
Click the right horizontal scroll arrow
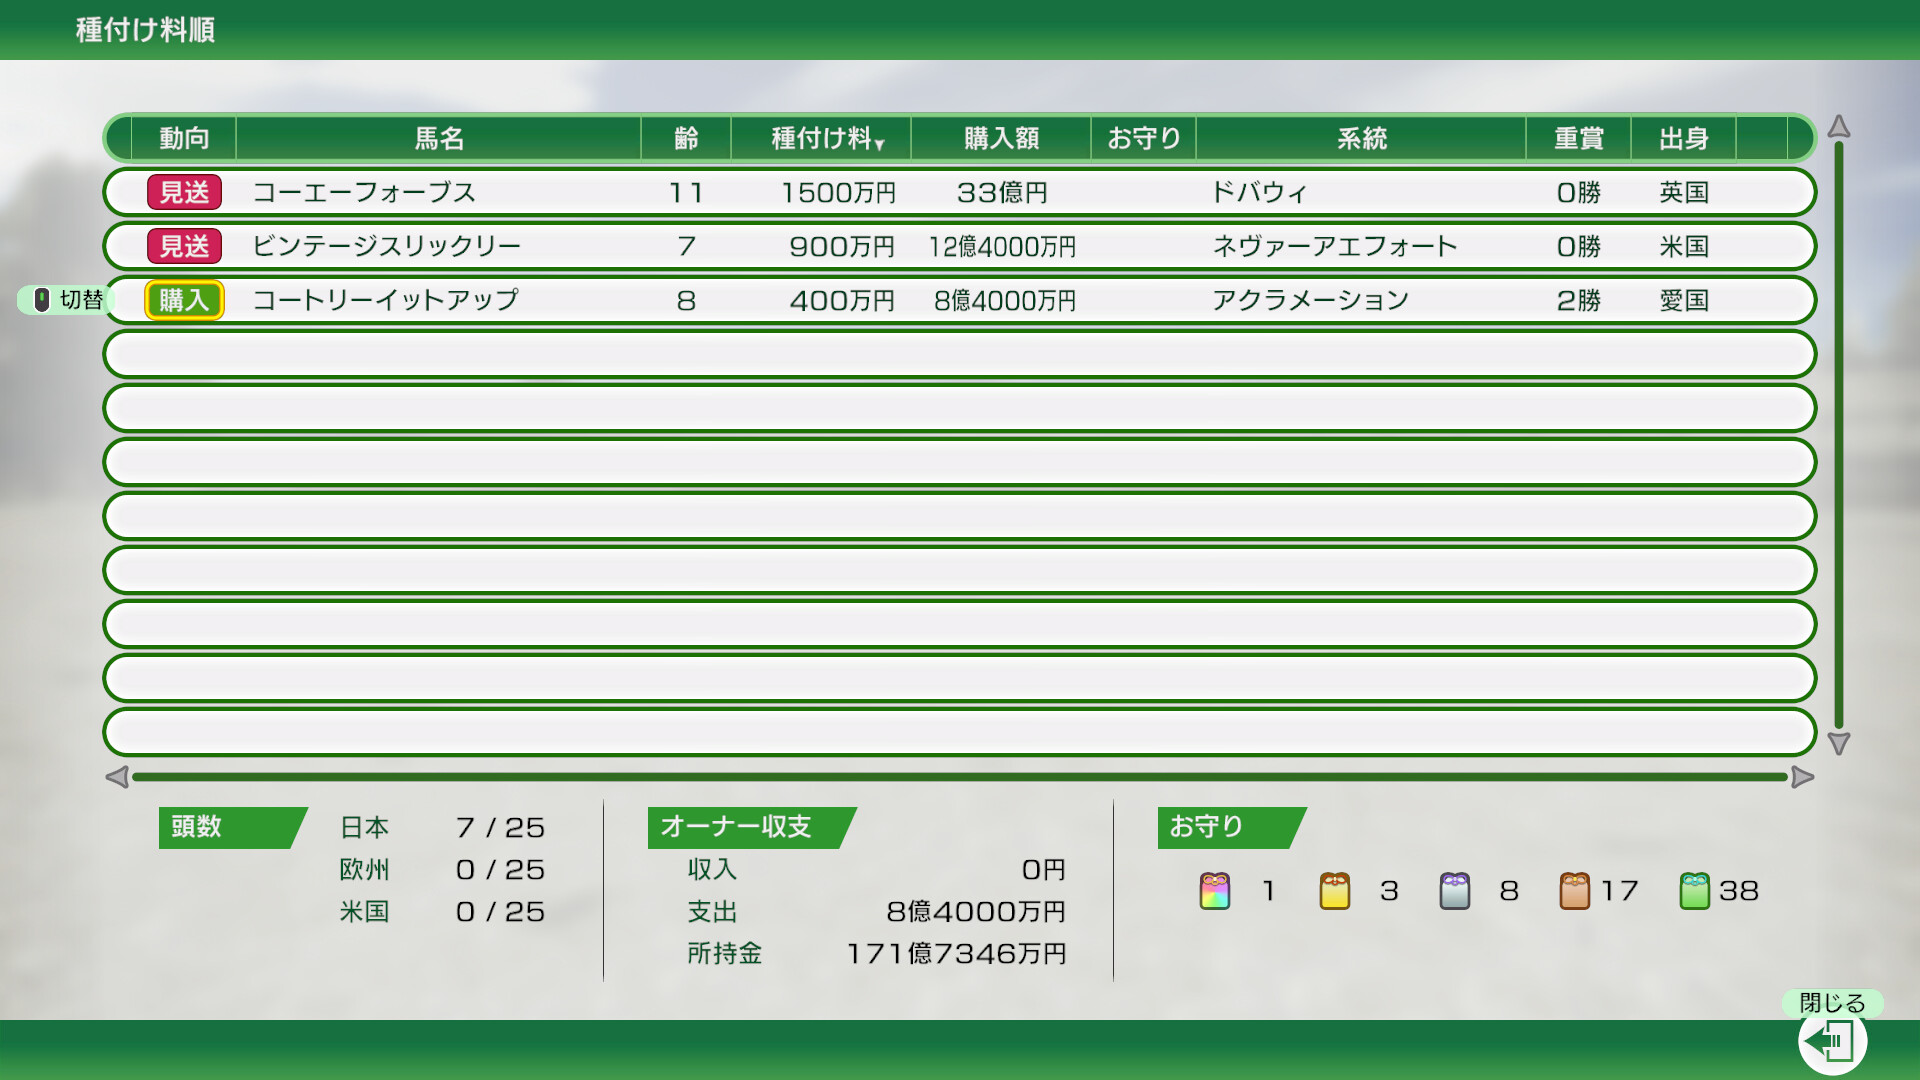(x=1802, y=775)
